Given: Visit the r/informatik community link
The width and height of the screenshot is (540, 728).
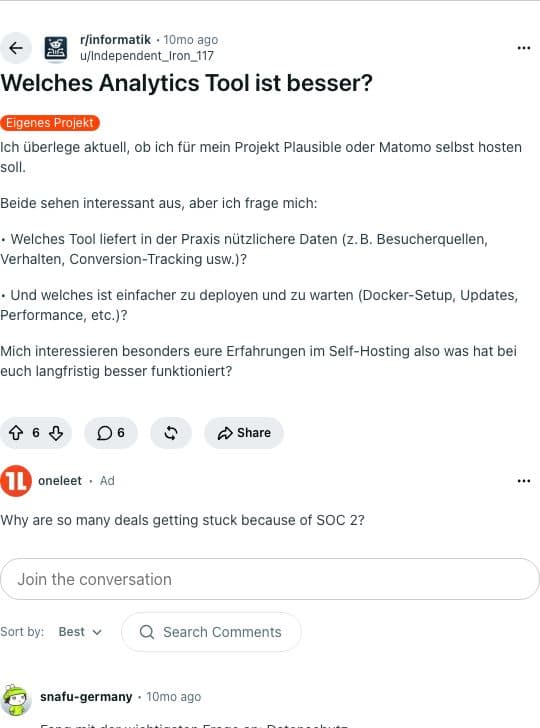Looking at the screenshot, I should [116, 40].
